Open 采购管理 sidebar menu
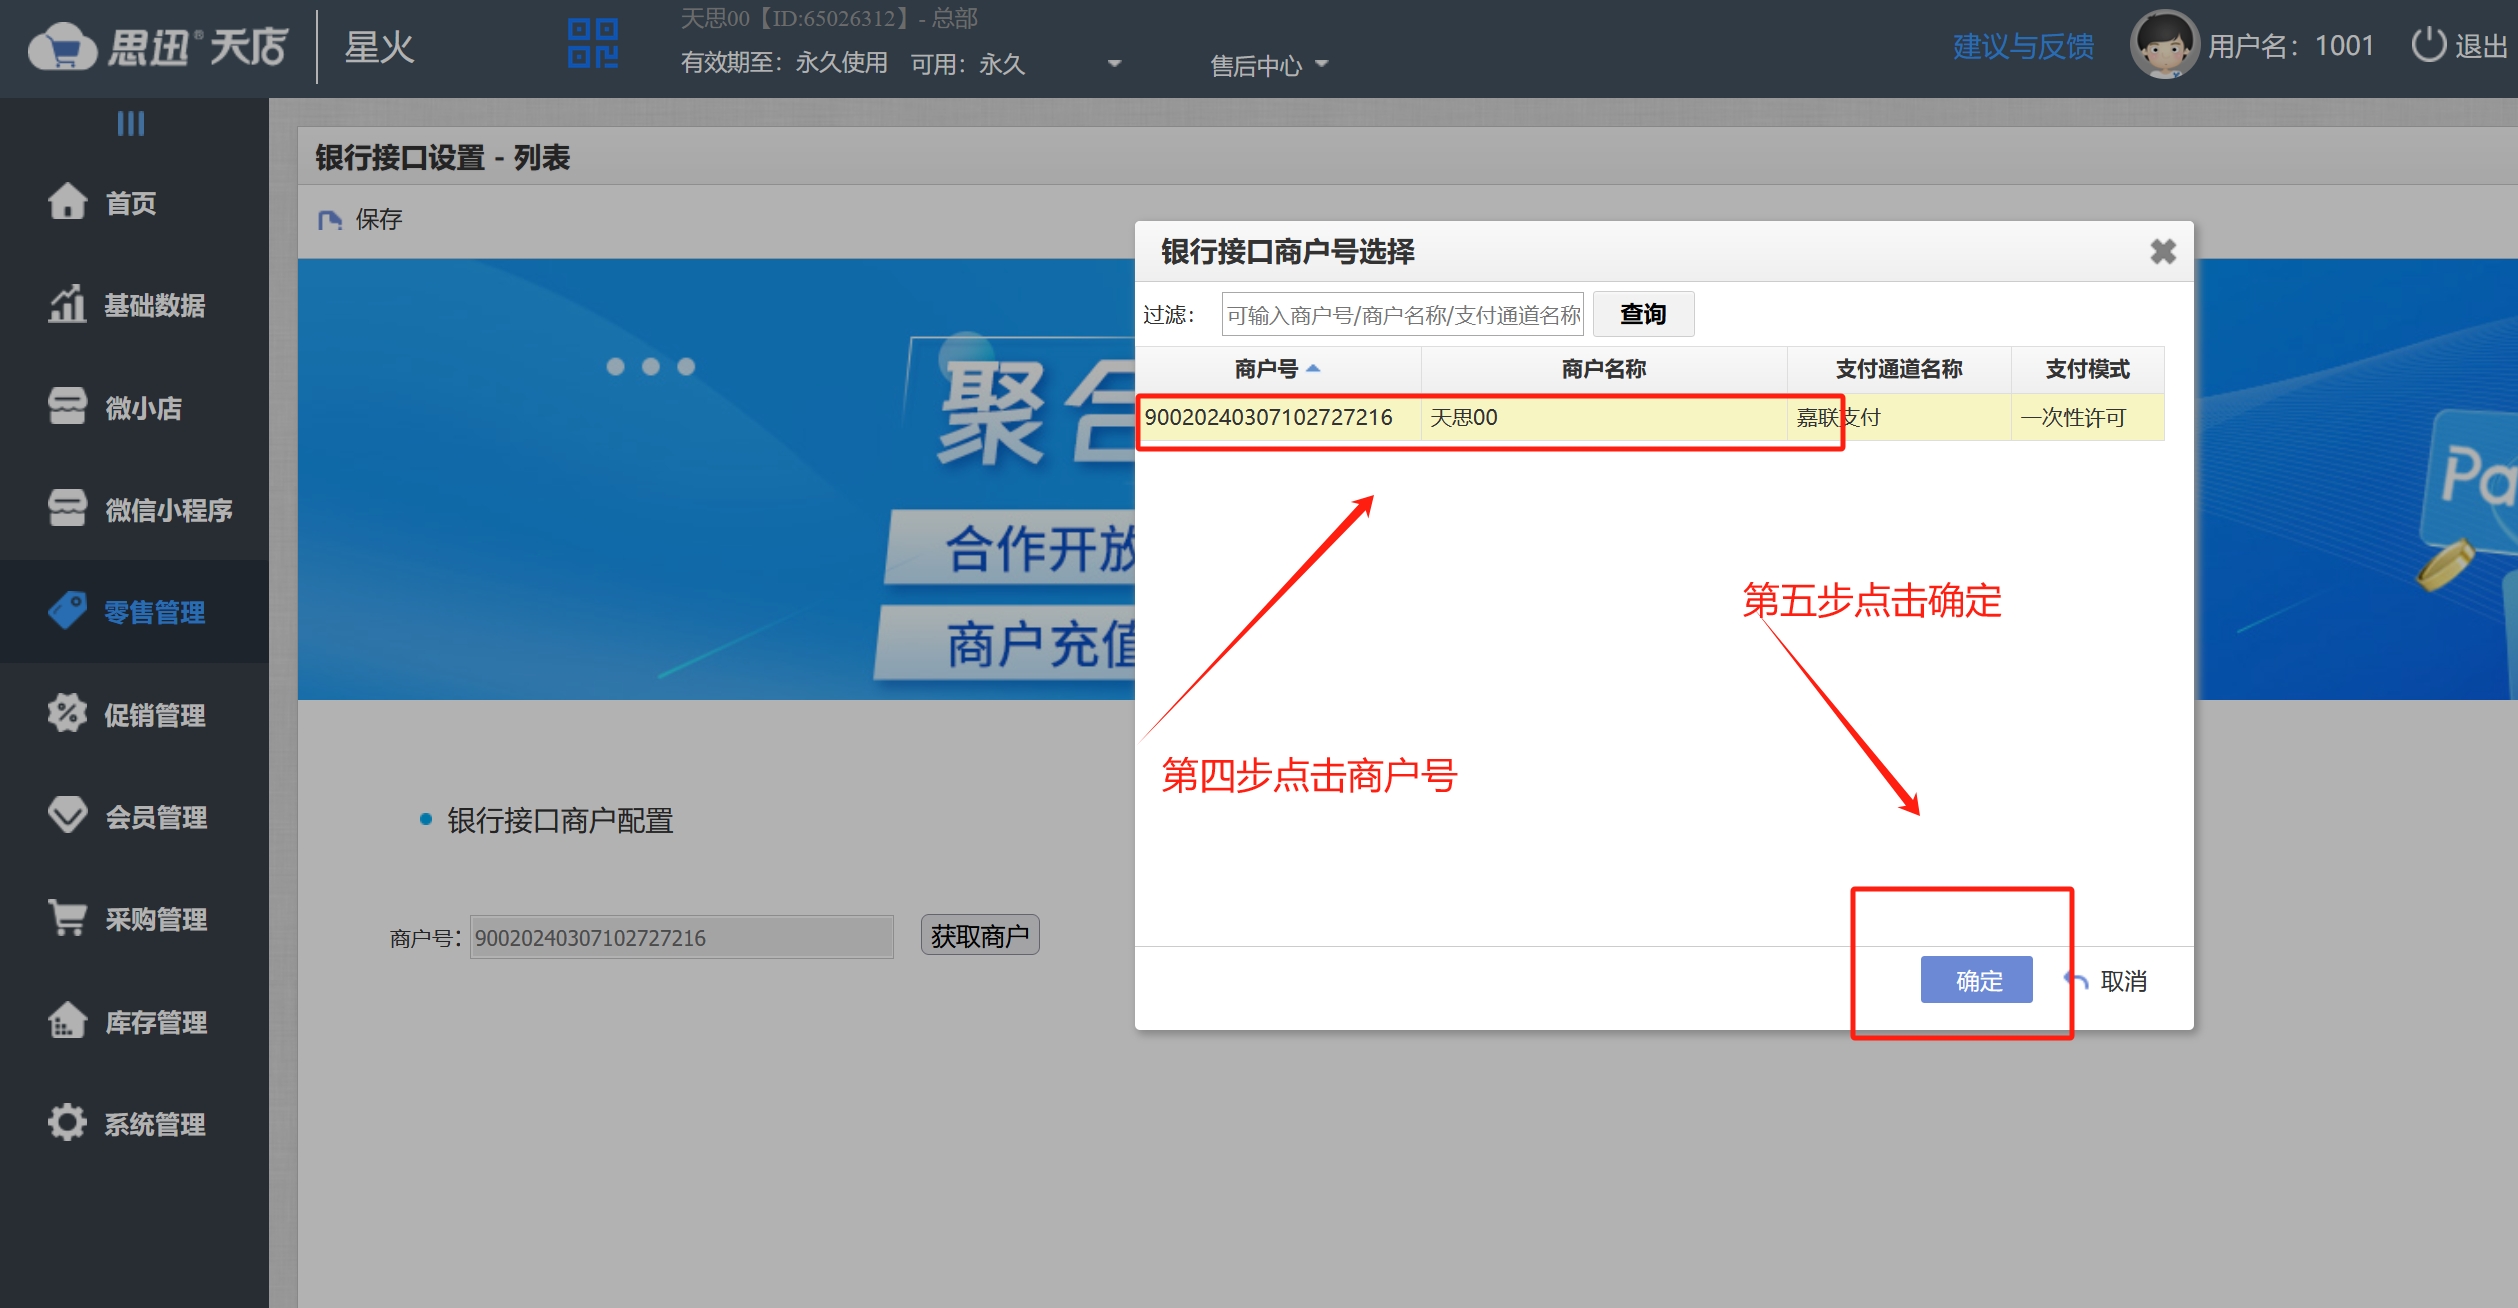2518x1308 pixels. tap(155, 919)
